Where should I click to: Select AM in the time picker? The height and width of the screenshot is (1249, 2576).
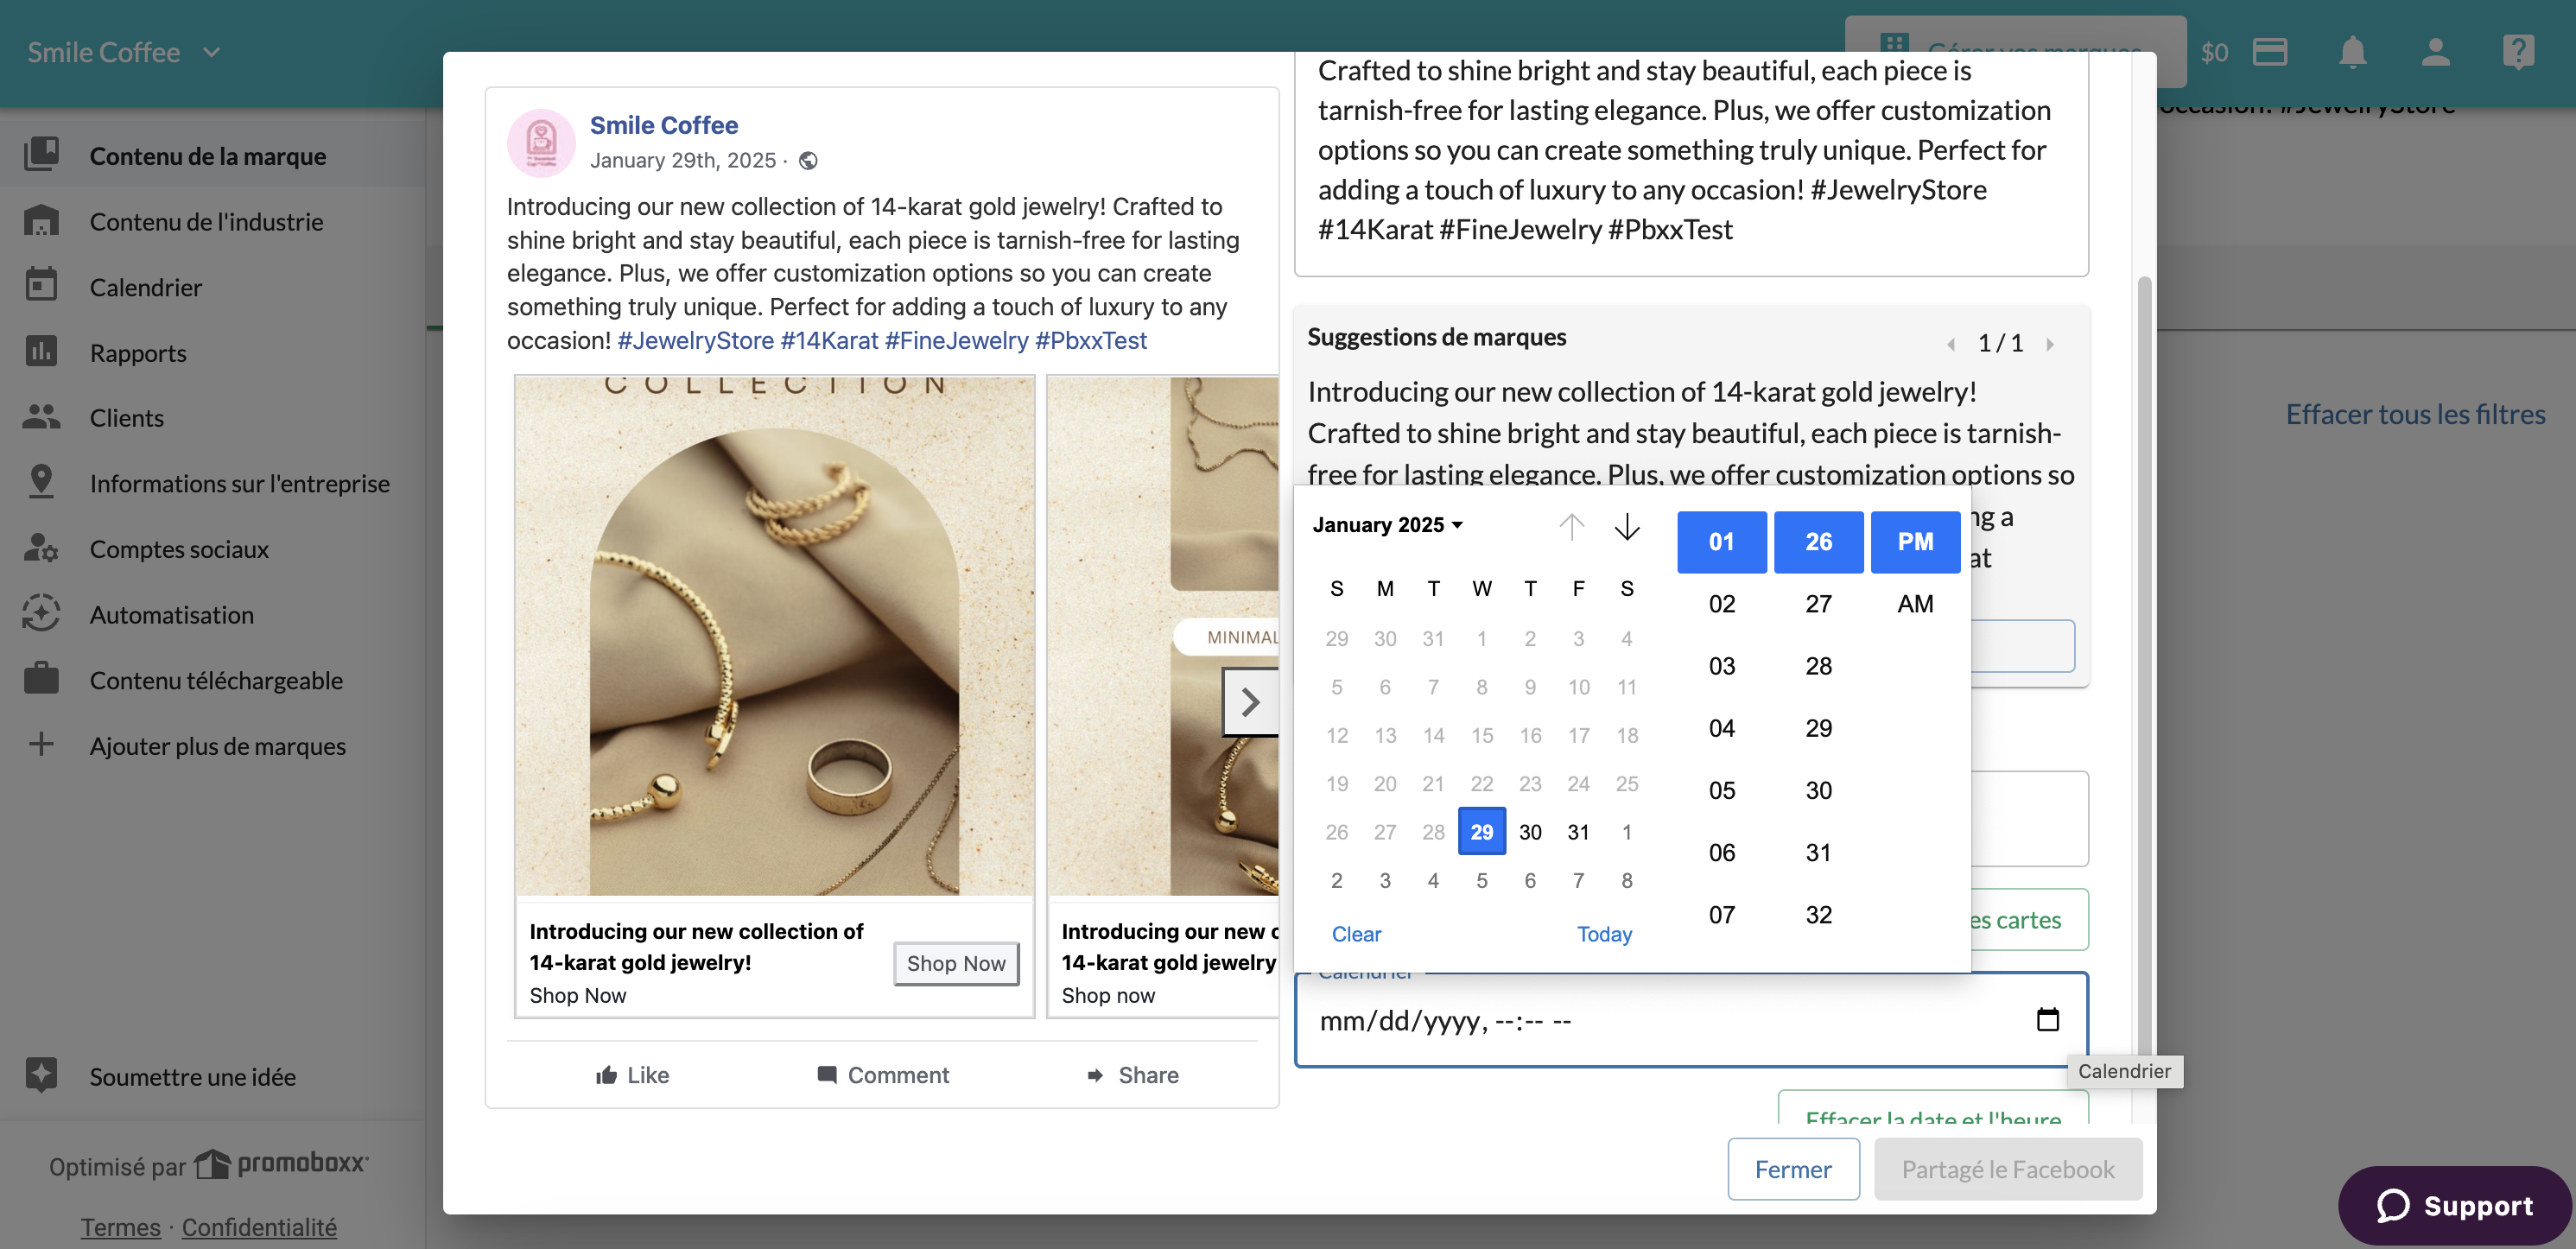pyautogui.click(x=1915, y=604)
